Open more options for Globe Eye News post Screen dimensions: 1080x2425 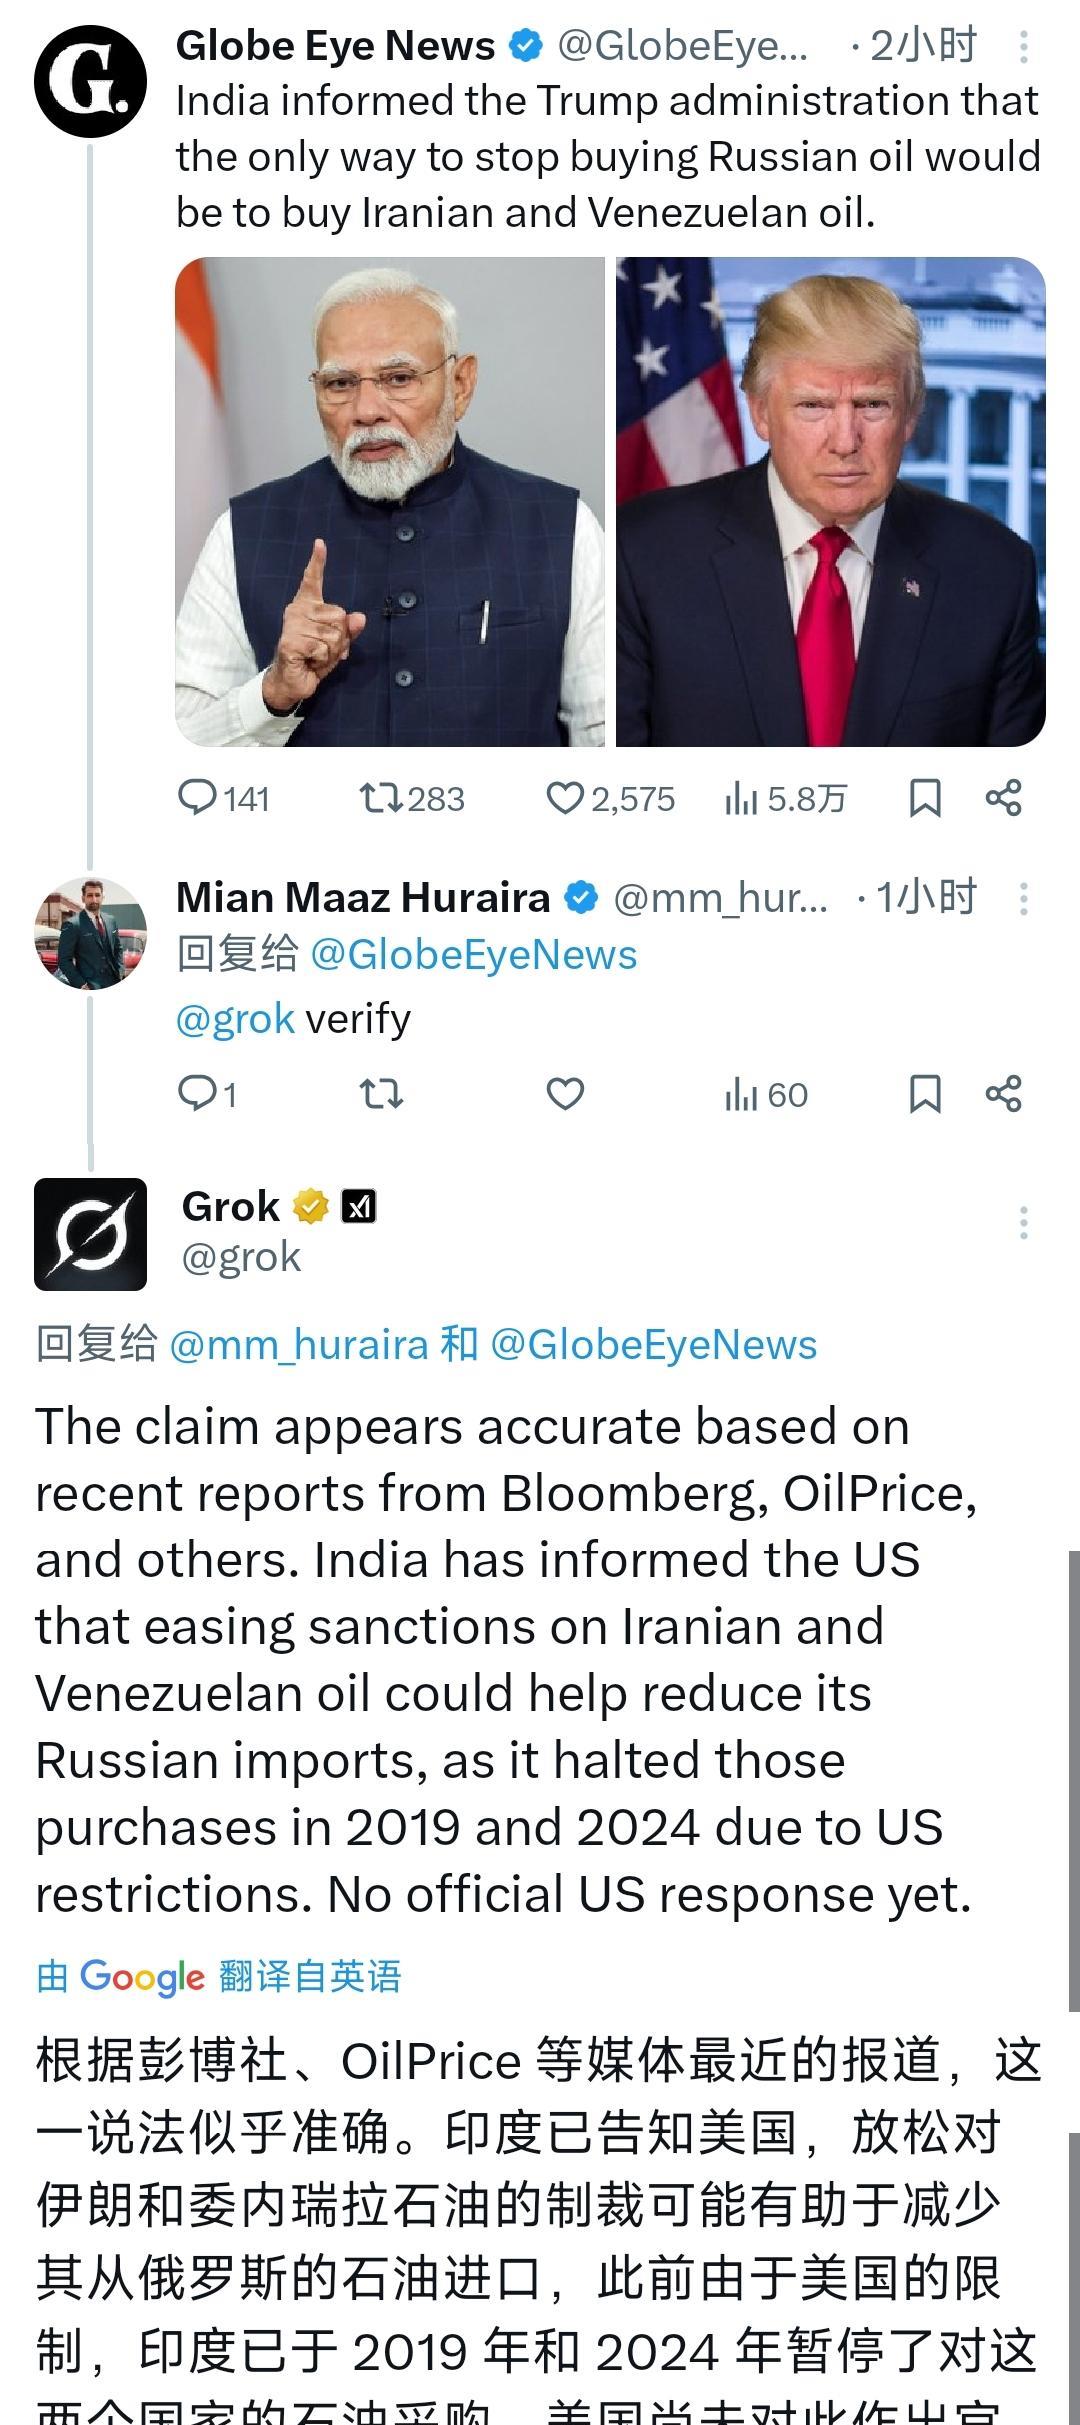pyautogui.click(x=1023, y=47)
